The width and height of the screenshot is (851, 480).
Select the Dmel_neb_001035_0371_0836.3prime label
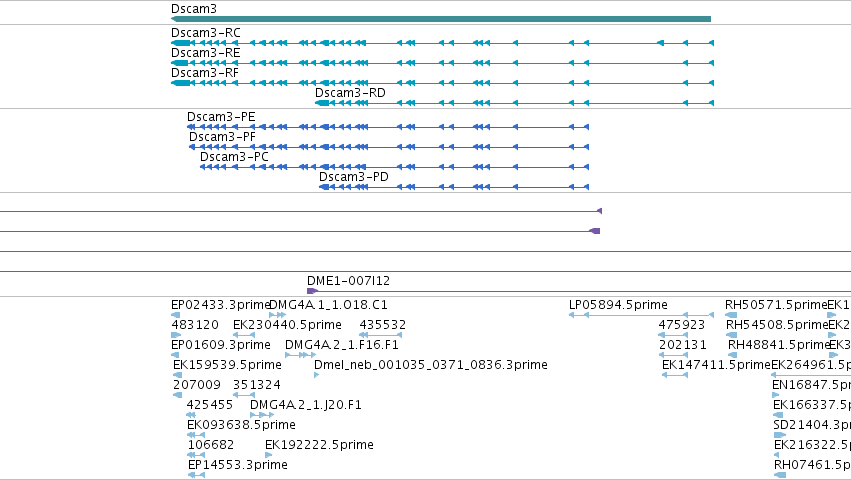point(431,365)
